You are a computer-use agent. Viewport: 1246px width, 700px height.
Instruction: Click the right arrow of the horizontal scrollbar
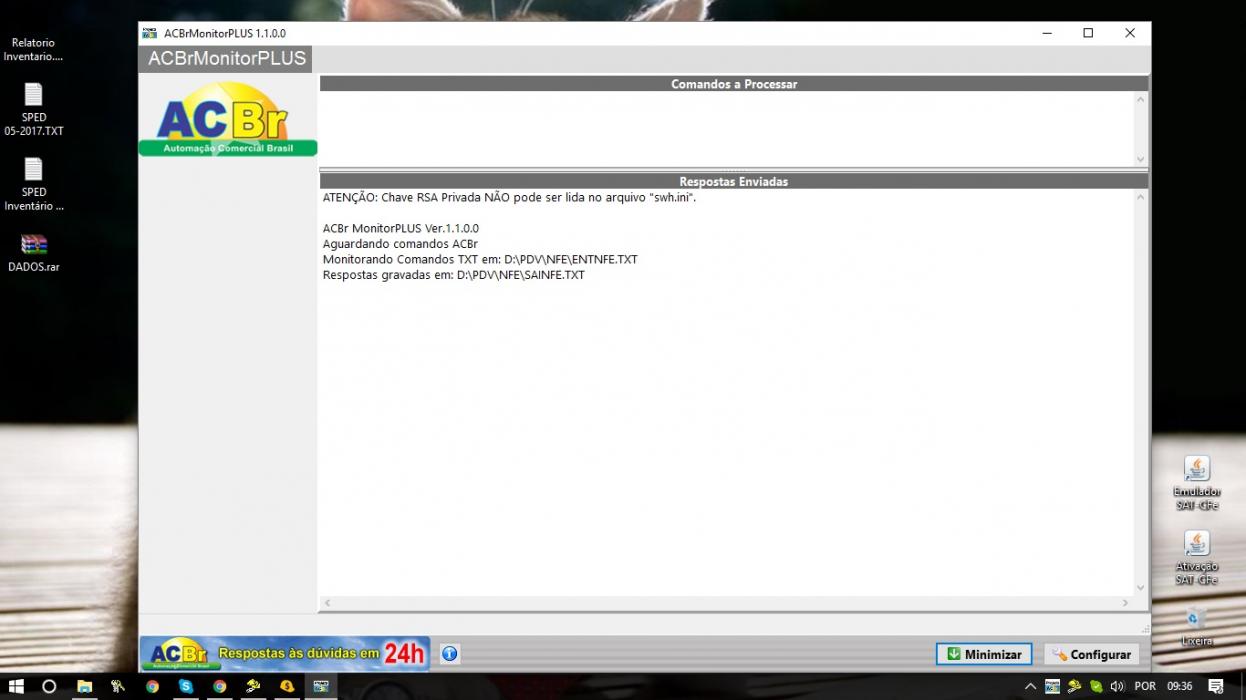coord(1126,603)
